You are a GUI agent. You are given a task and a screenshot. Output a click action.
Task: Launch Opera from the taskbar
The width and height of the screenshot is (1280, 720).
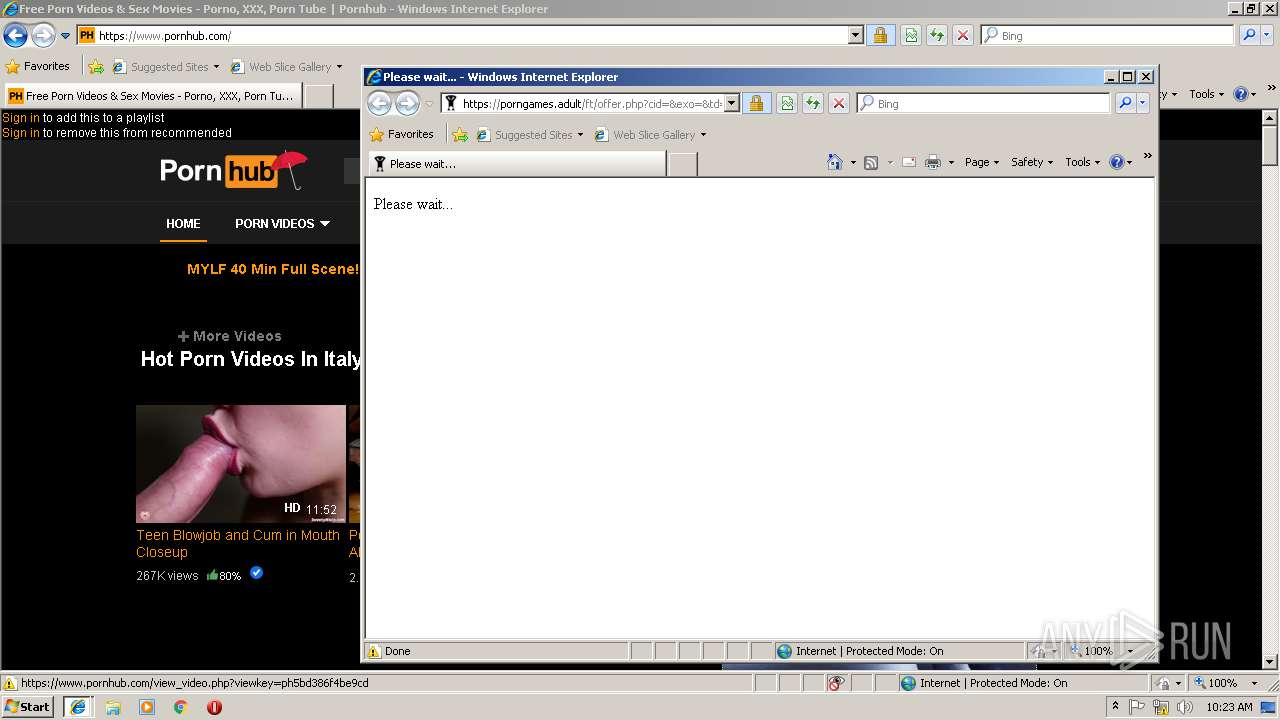click(214, 707)
